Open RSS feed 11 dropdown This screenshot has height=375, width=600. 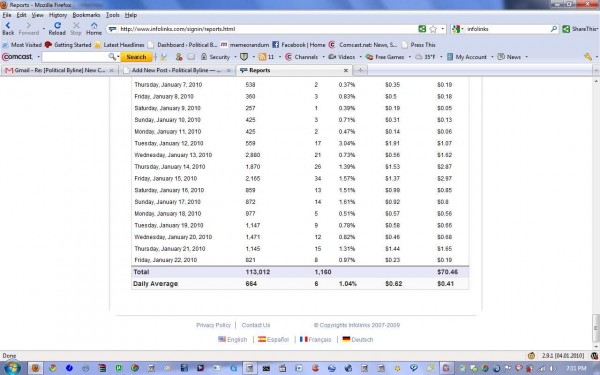click(x=270, y=57)
